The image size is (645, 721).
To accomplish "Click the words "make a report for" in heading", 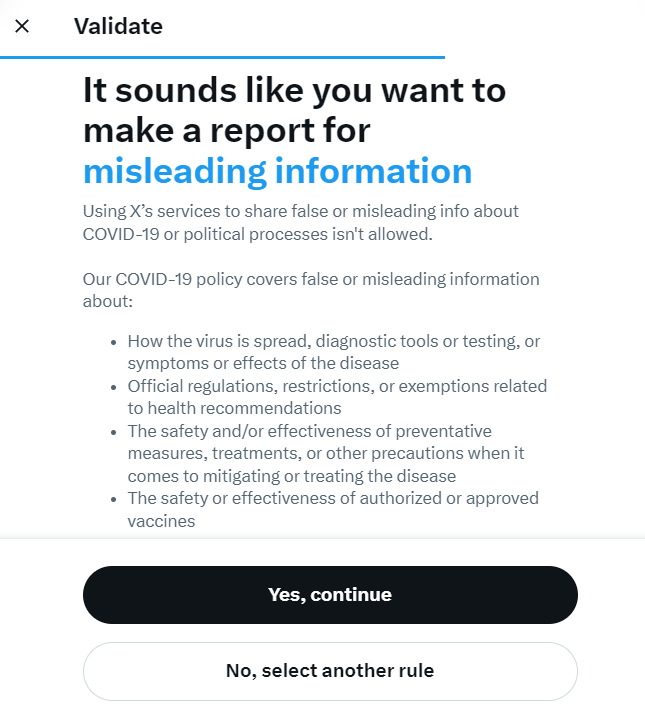I will pyautogui.click(x=227, y=131).
